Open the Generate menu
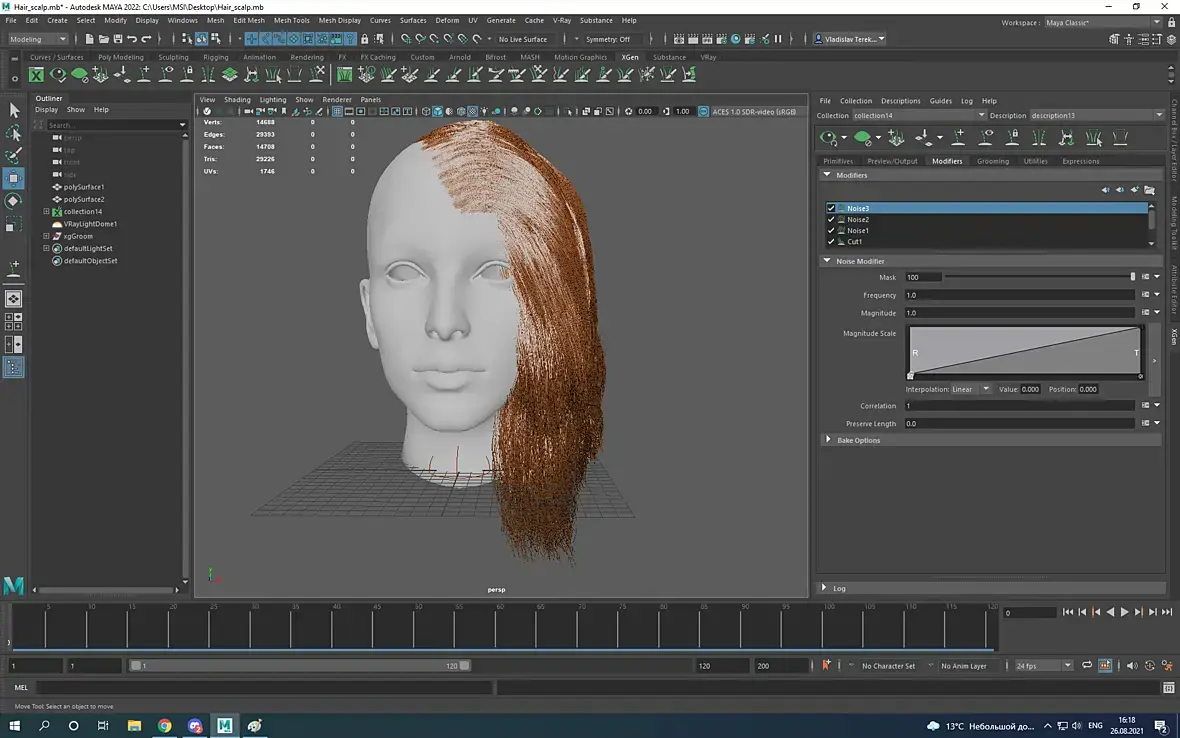The width and height of the screenshot is (1180, 738). (x=501, y=20)
